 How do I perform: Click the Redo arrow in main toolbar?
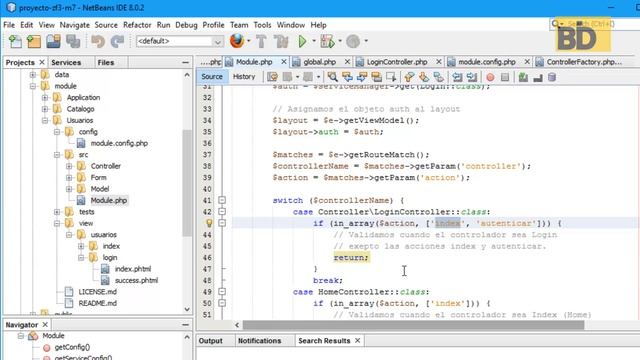[117, 41]
